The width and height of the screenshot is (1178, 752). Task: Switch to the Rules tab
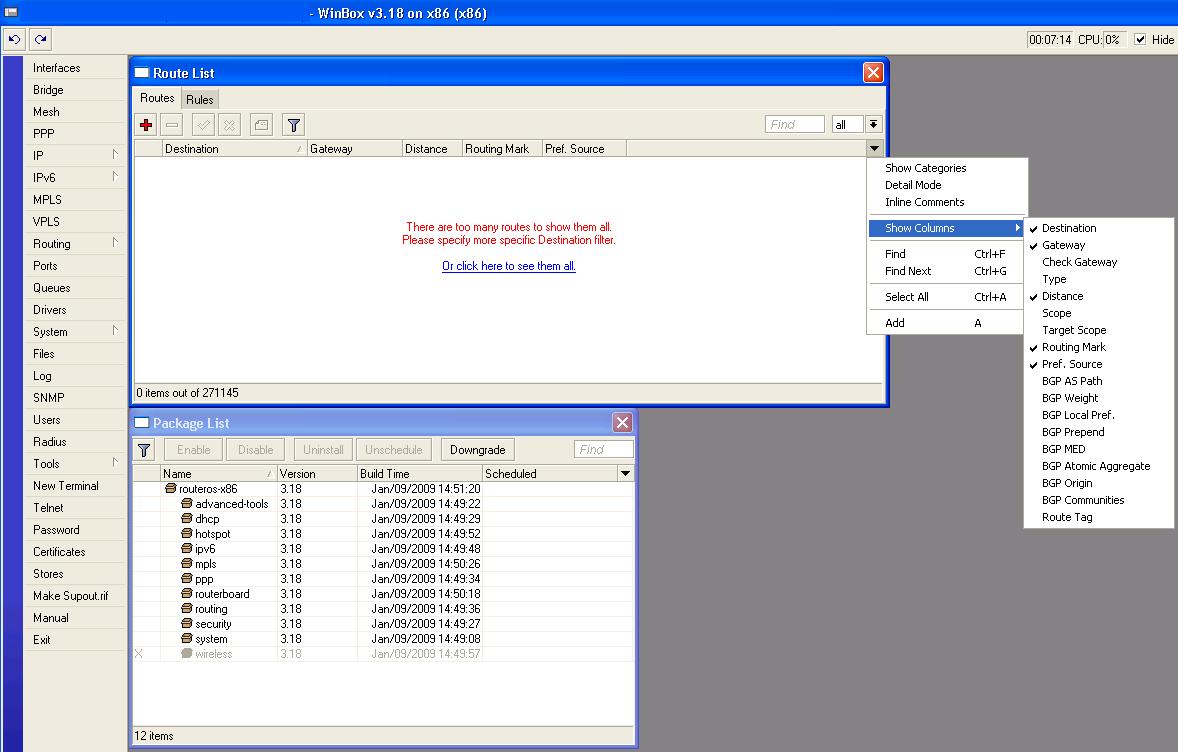click(x=200, y=100)
